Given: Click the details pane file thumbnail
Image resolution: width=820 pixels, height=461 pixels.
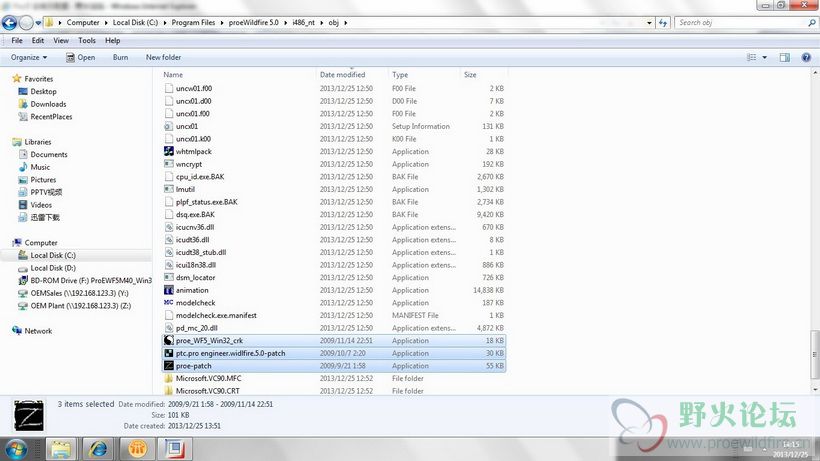Looking at the screenshot, I should pos(29,416).
